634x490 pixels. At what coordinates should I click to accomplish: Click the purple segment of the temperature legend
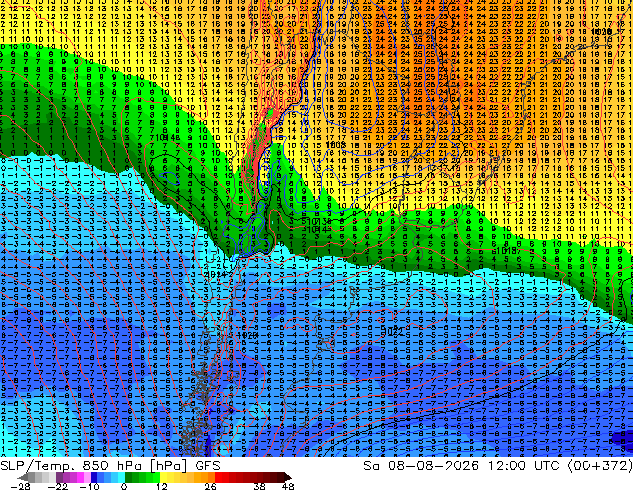[x=73, y=477]
